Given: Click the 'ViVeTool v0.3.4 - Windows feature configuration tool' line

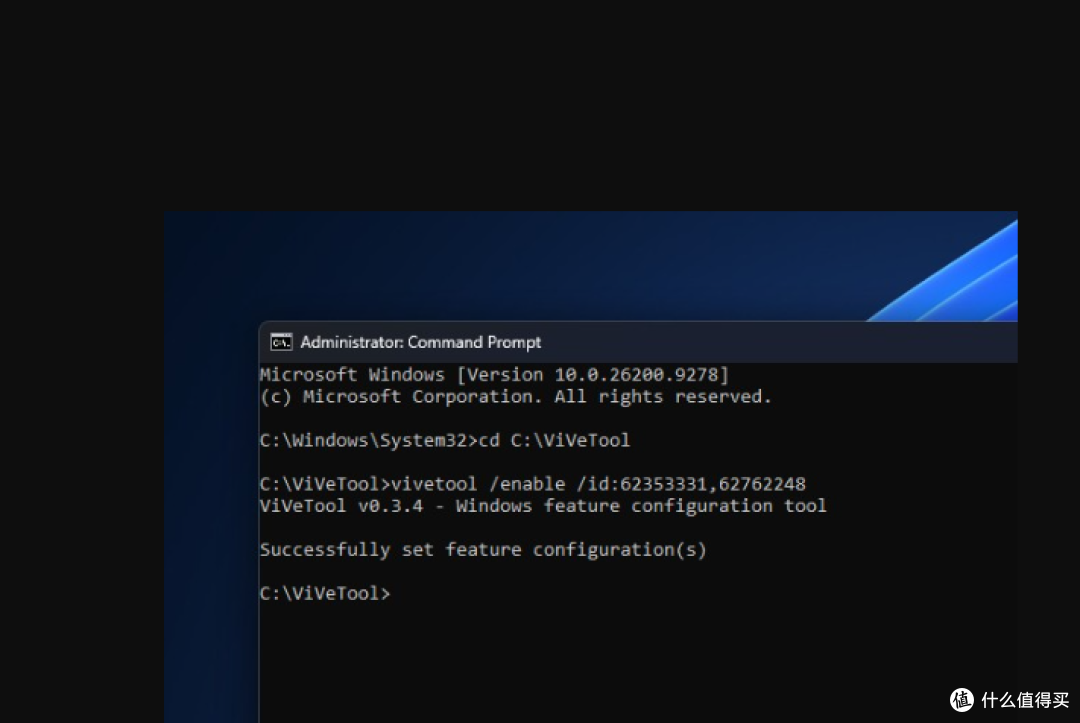Looking at the screenshot, I should 543,506.
